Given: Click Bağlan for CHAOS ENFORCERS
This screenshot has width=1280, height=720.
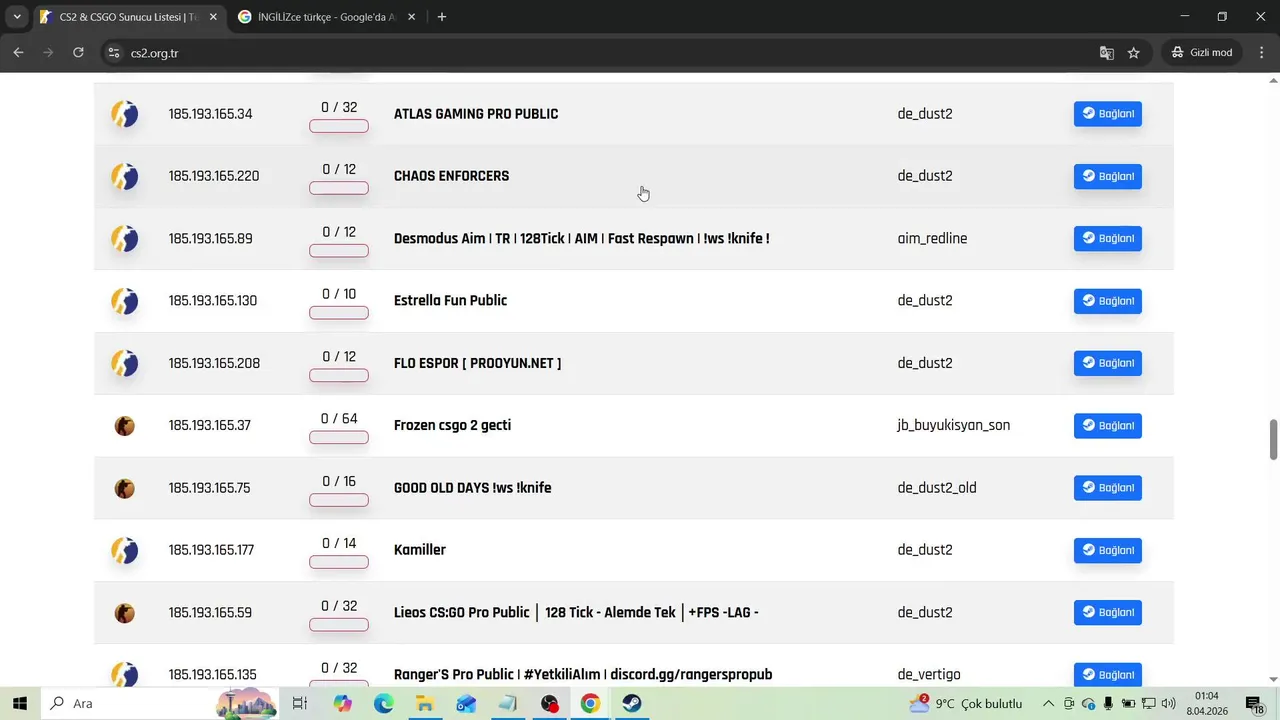Looking at the screenshot, I should point(1108,176).
